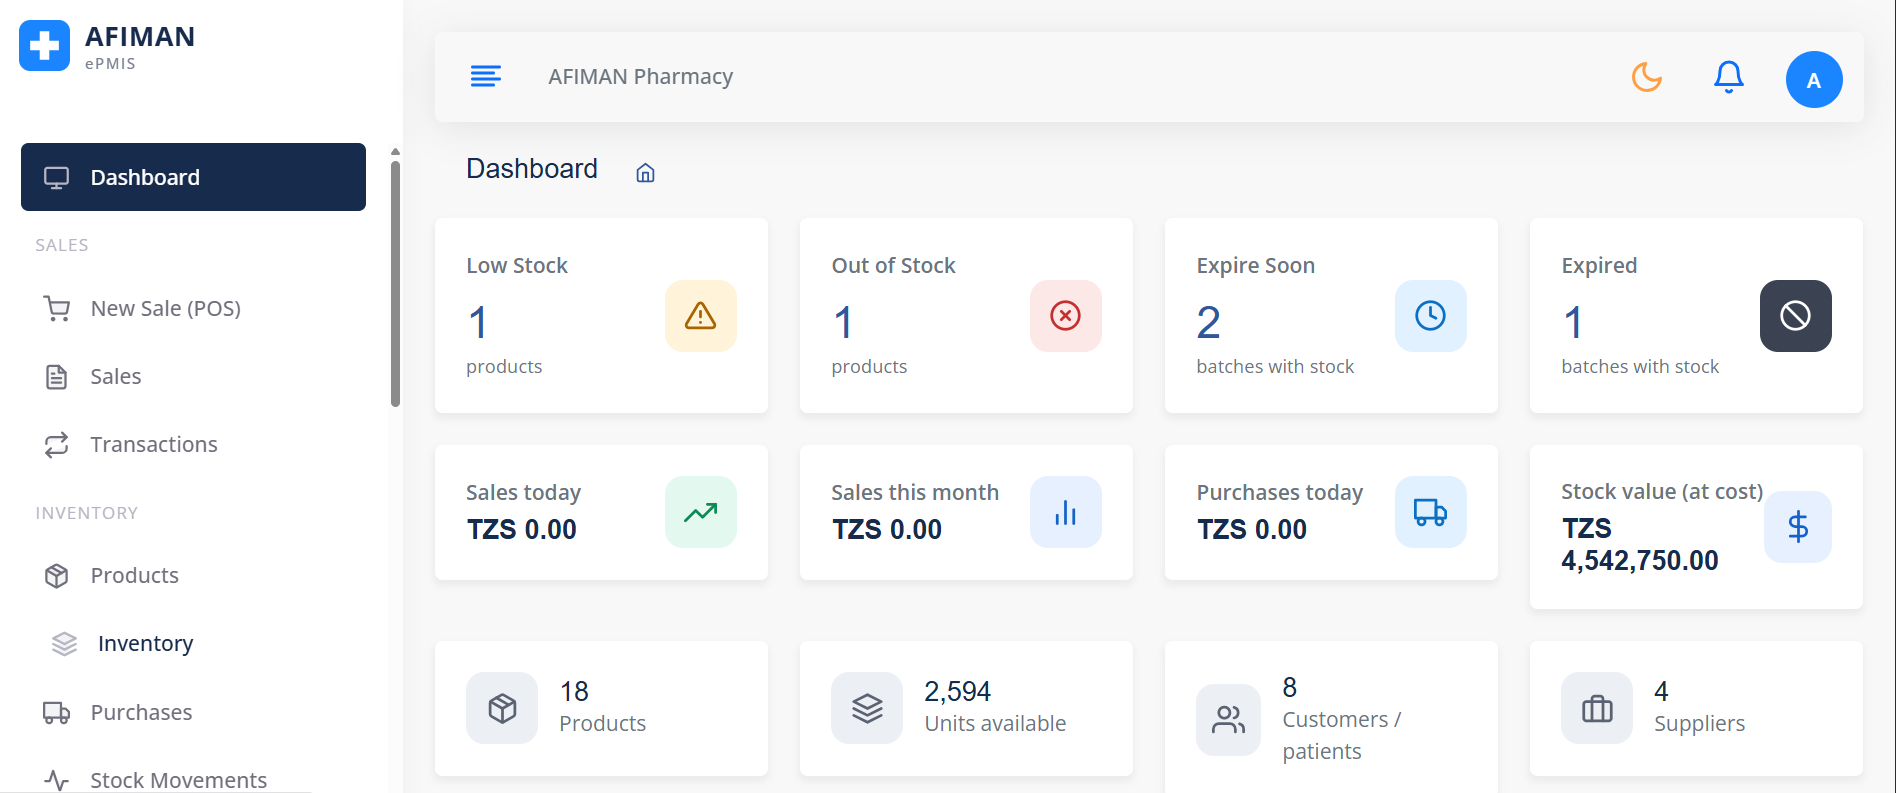Select Dashboard in the sidebar
This screenshot has width=1896, height=793.
[193, 177]
